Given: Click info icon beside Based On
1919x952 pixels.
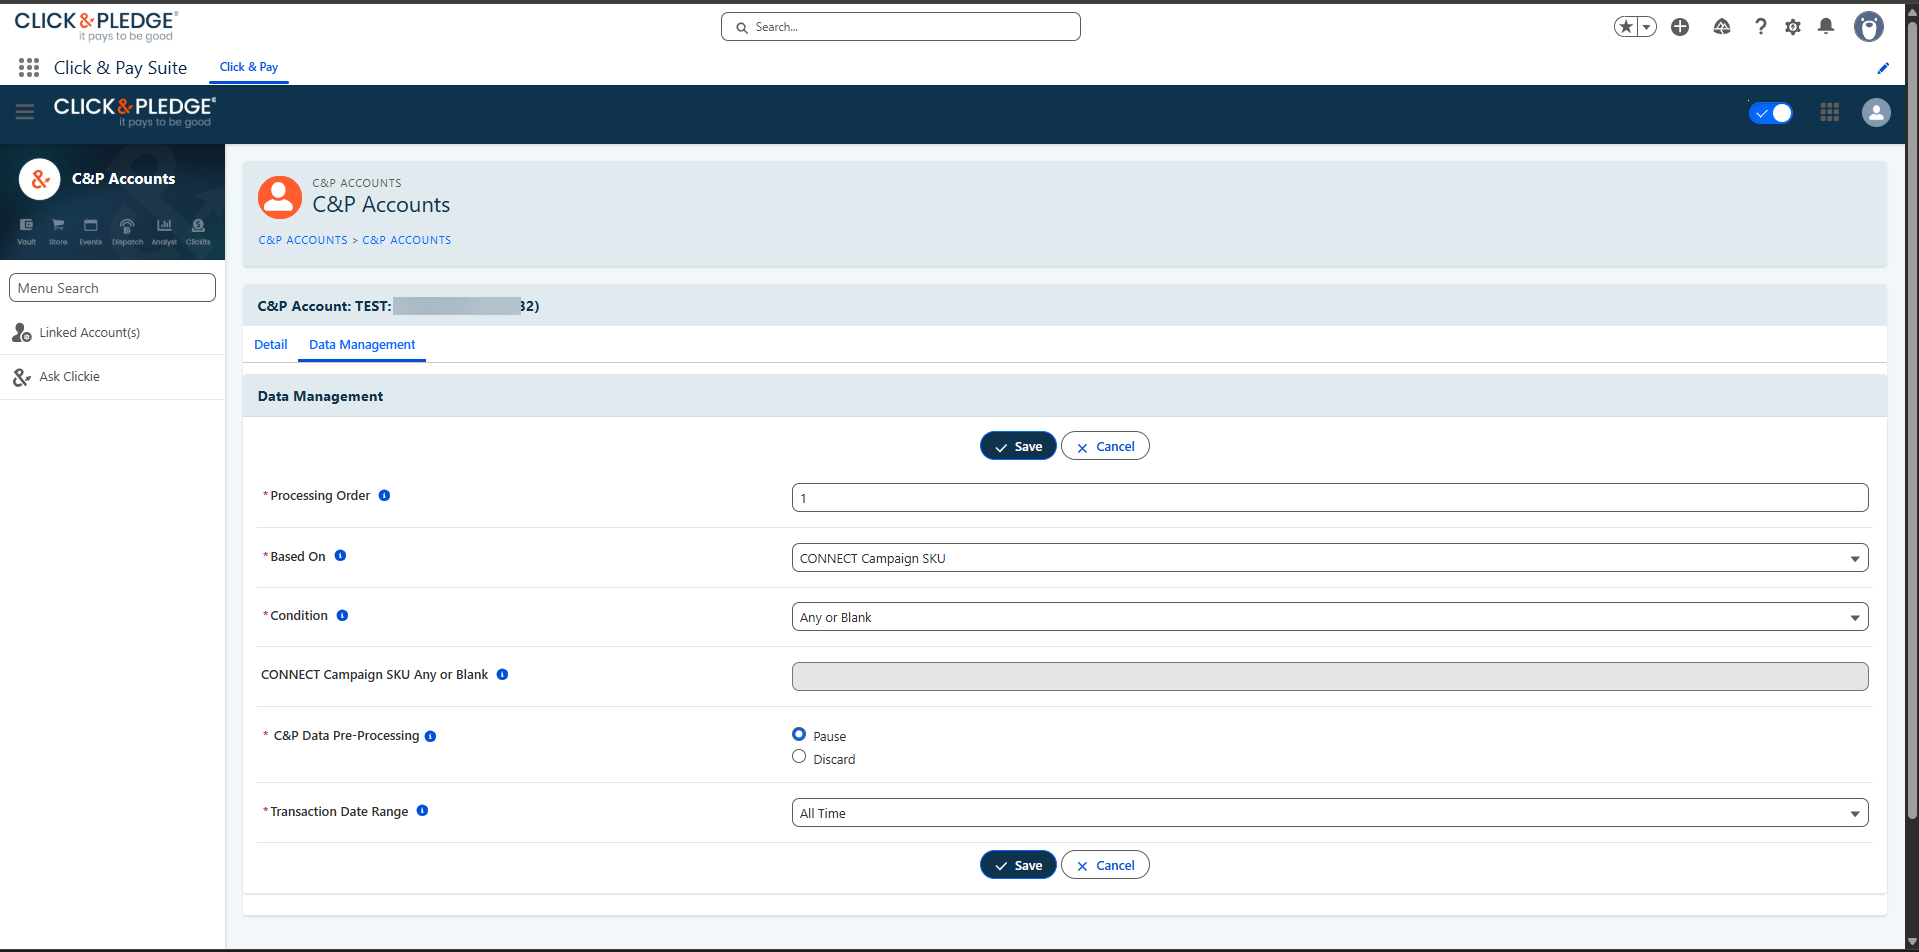Looking at the screenshot, I should (340, 555).
